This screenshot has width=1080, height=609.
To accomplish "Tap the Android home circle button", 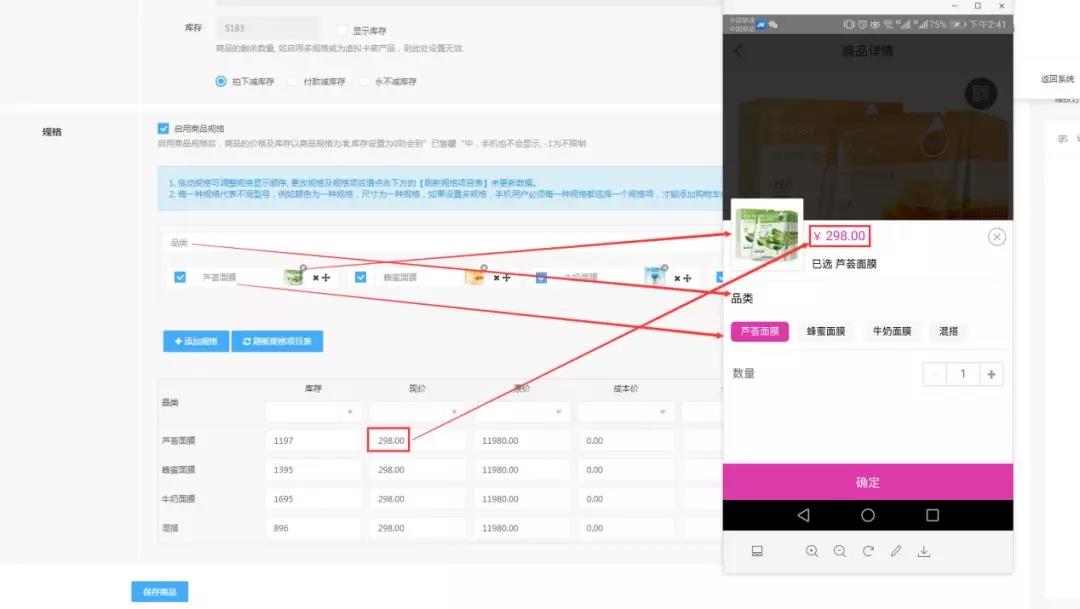I will coord(868,515).
